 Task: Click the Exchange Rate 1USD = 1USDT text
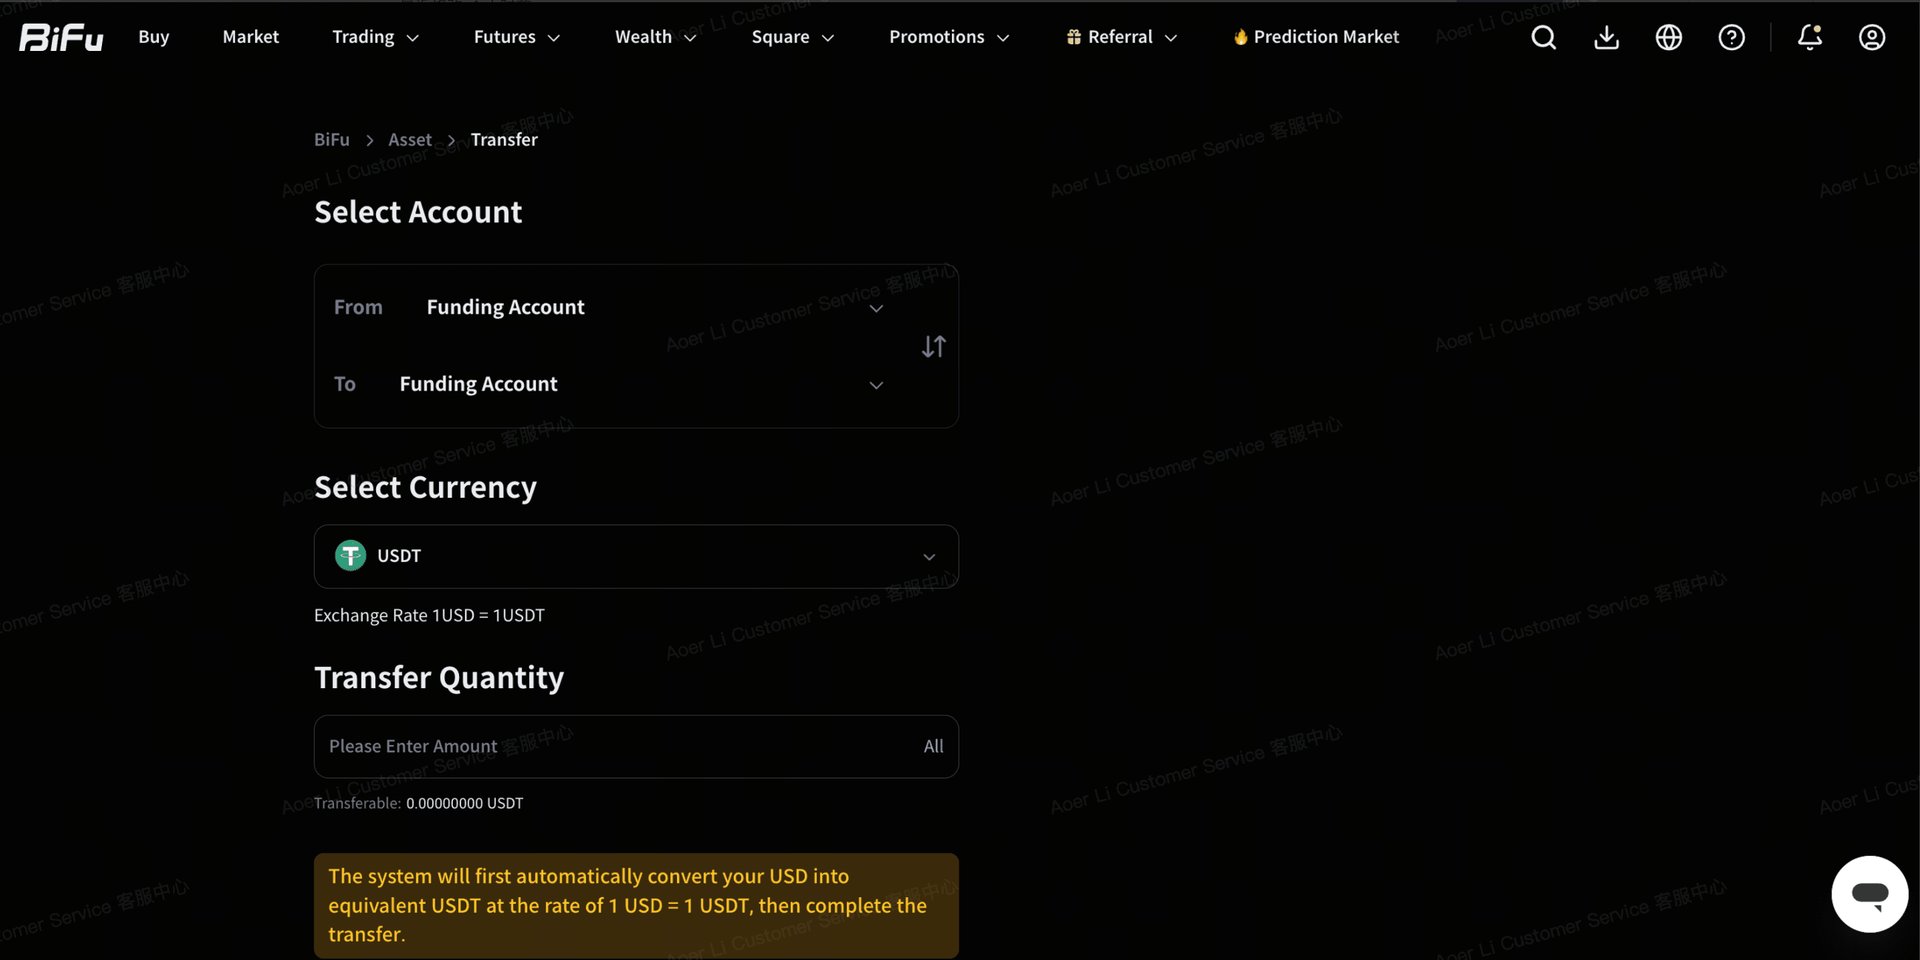pos(429,615)
